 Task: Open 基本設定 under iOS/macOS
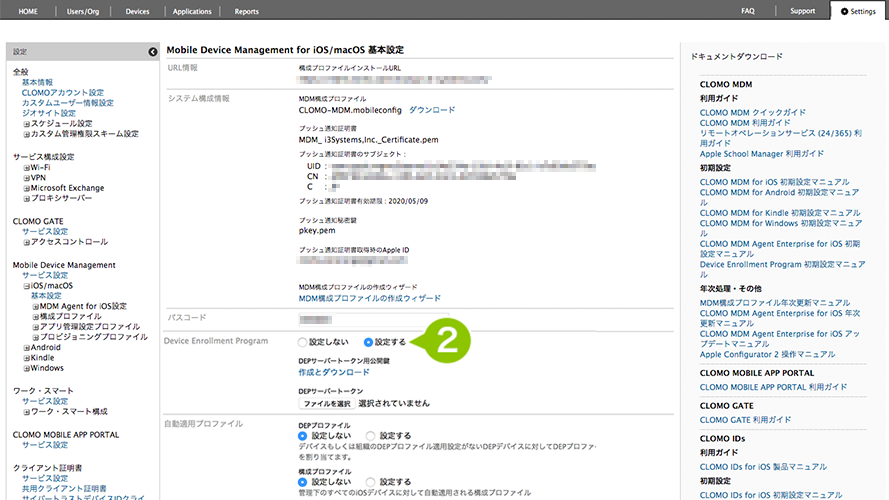(46, 296)
